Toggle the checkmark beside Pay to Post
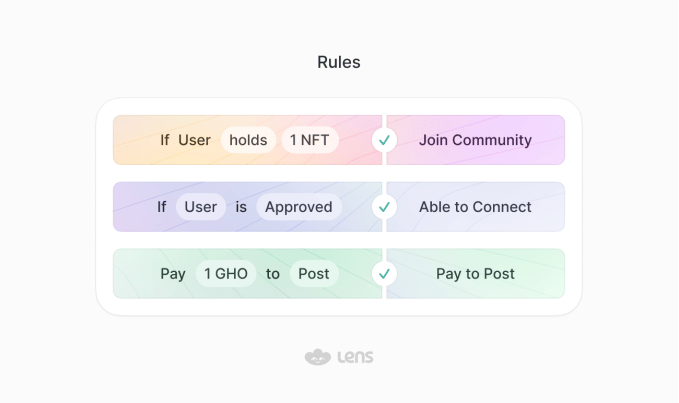Image resolution: width=679 pixels, height=403 pixels. click(x=384, y=273)
